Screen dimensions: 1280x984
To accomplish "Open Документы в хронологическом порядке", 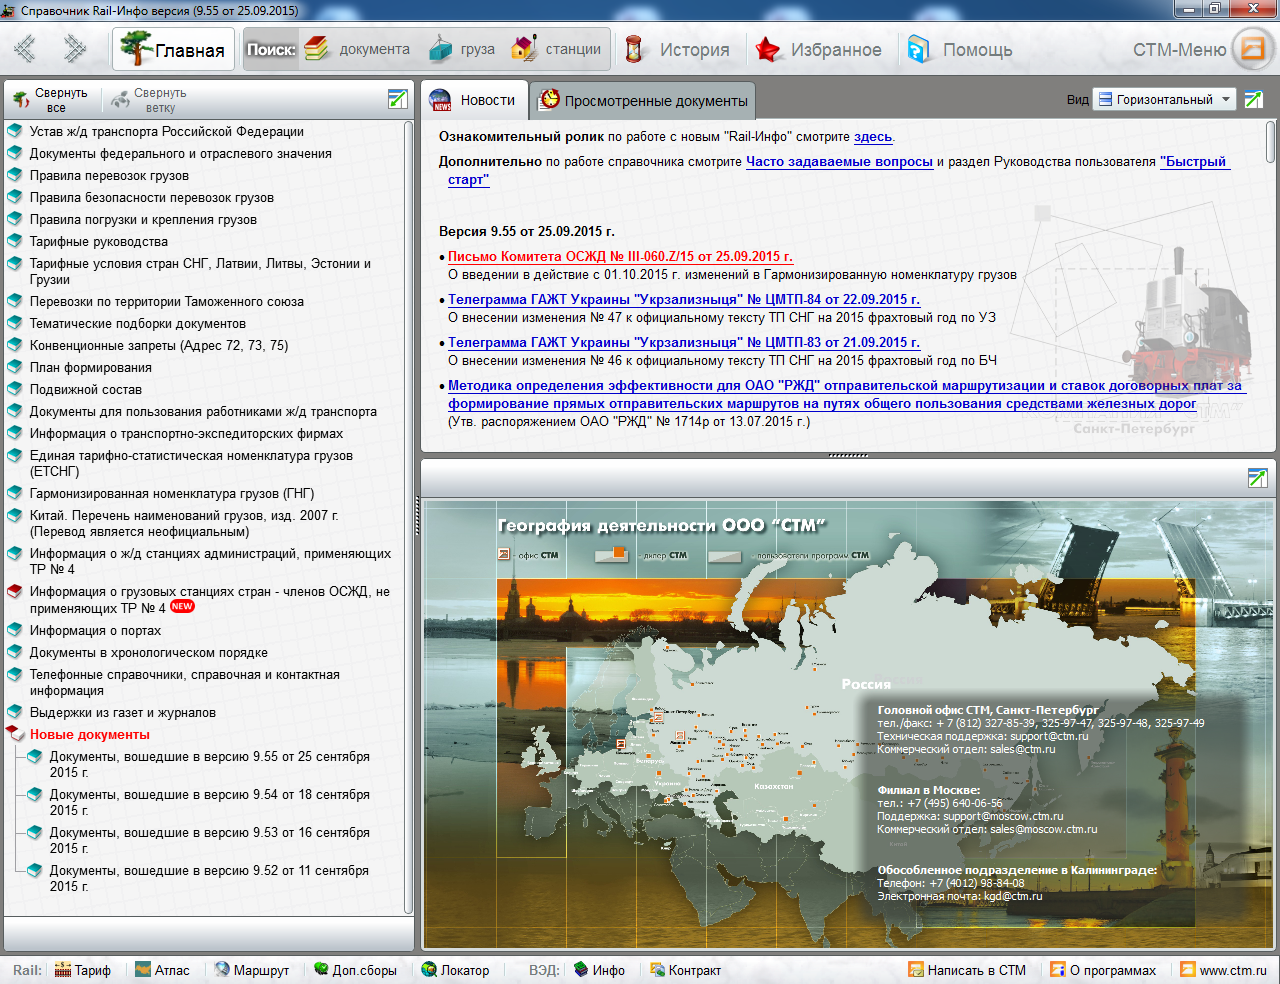I will coord(148,652).
